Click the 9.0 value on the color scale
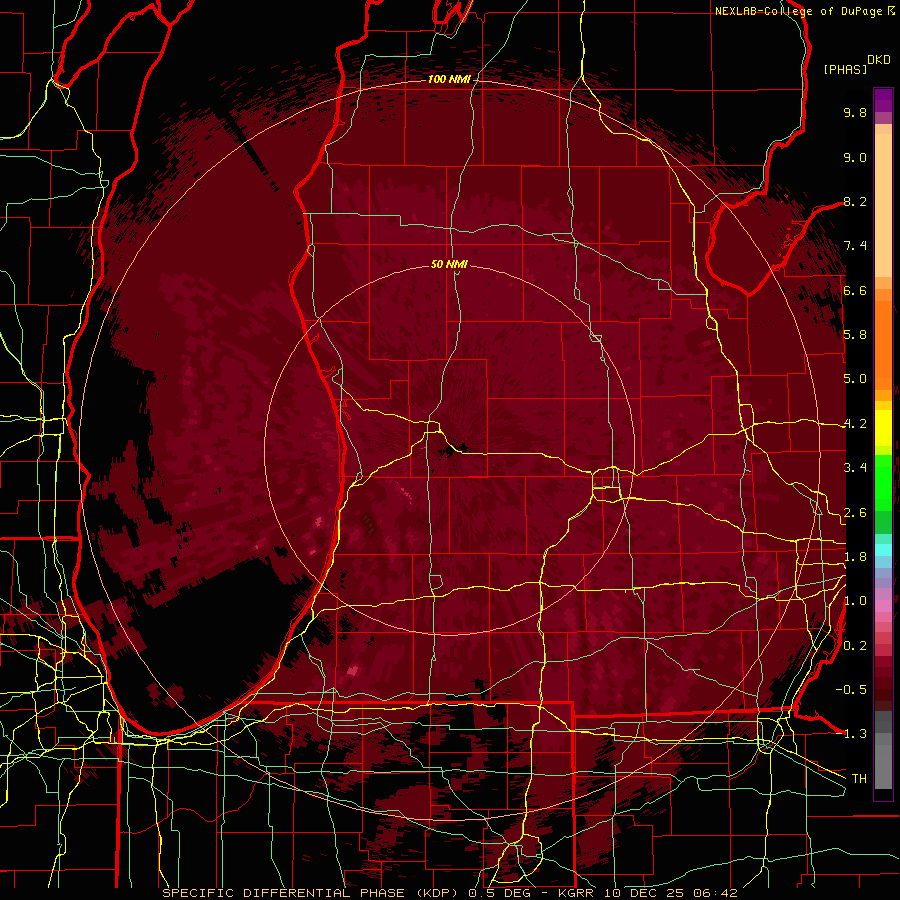900x900 pixels. pos(855,157)
